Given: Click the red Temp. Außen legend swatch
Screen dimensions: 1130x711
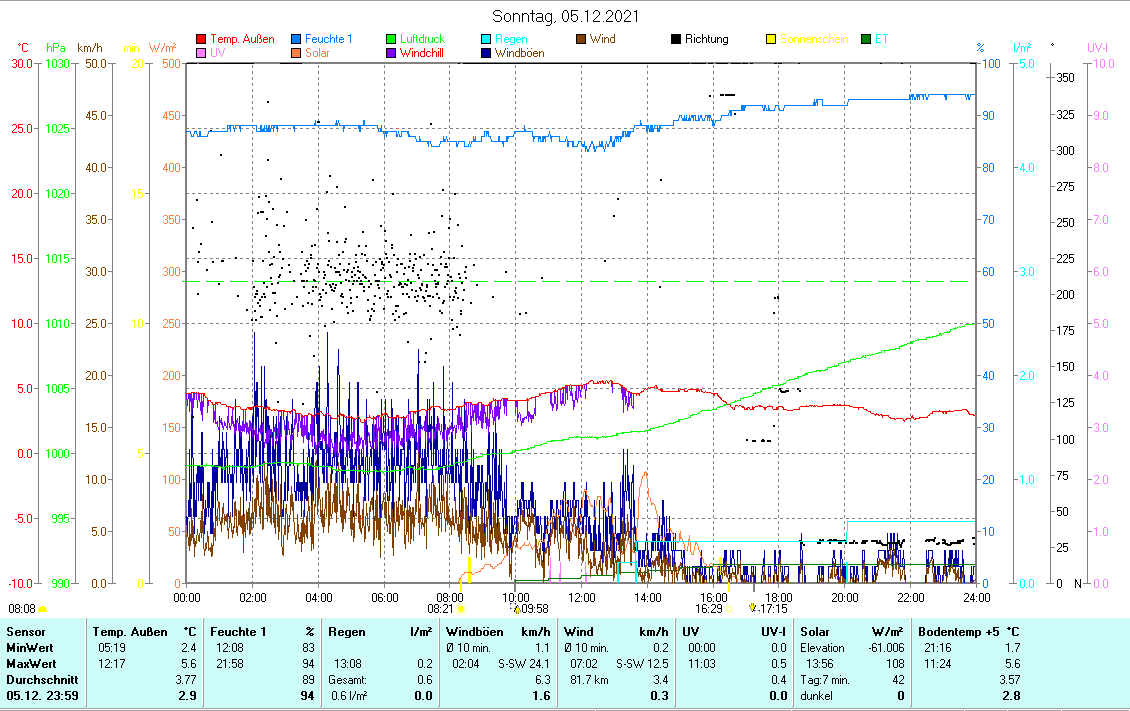Looking at the screenshot, I should [202, 39].
